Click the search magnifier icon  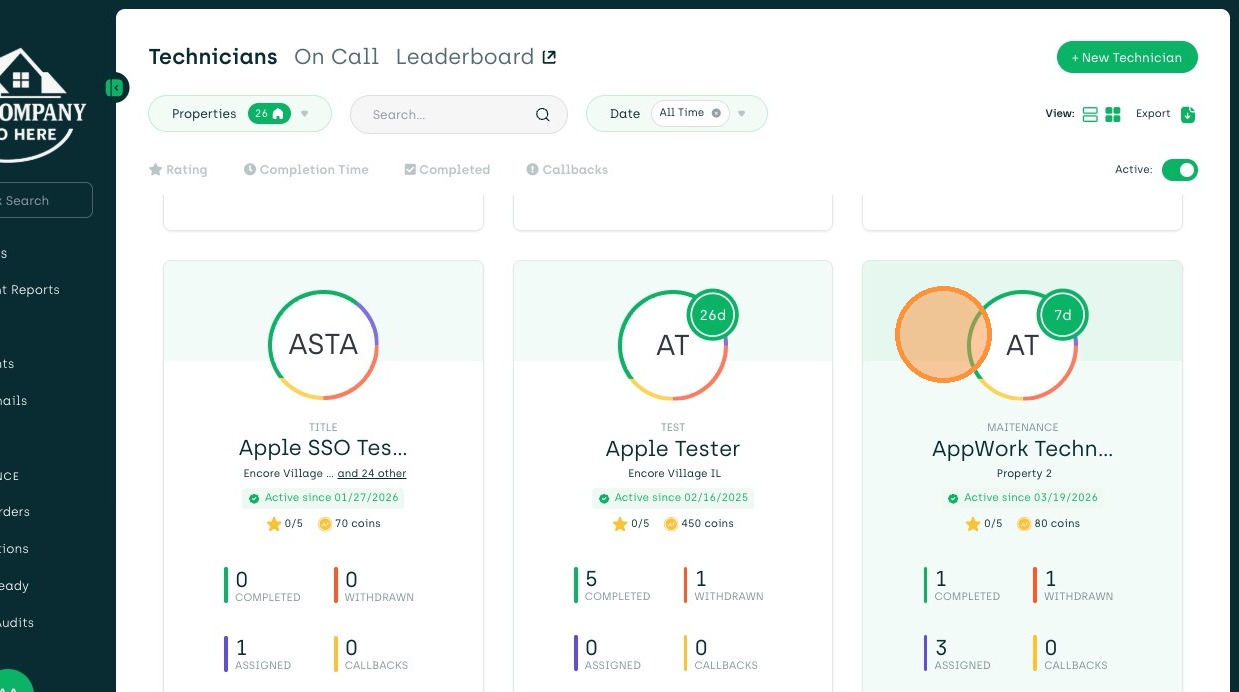(x=543, y=114)
